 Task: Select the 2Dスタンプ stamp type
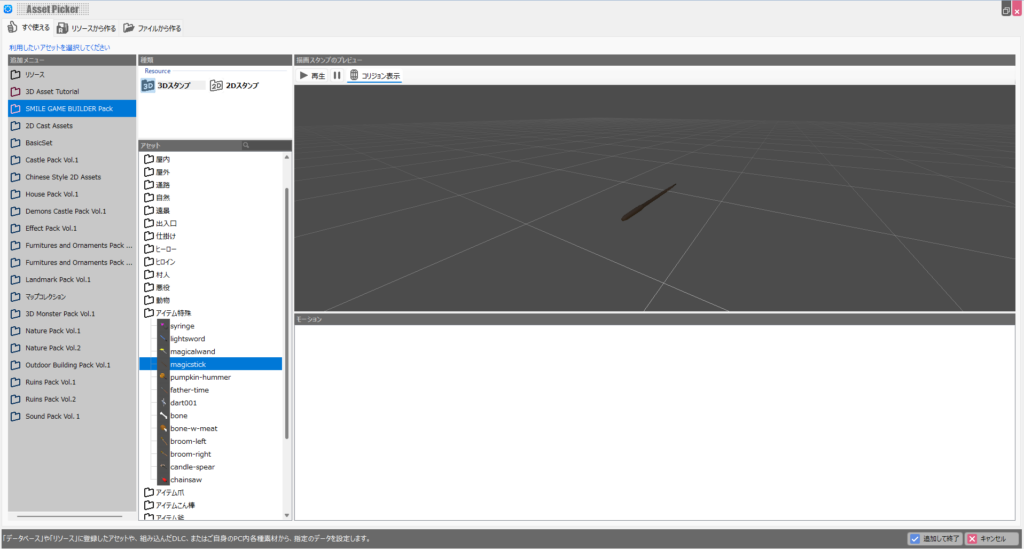pyautogui.click(x=234, y=86)
